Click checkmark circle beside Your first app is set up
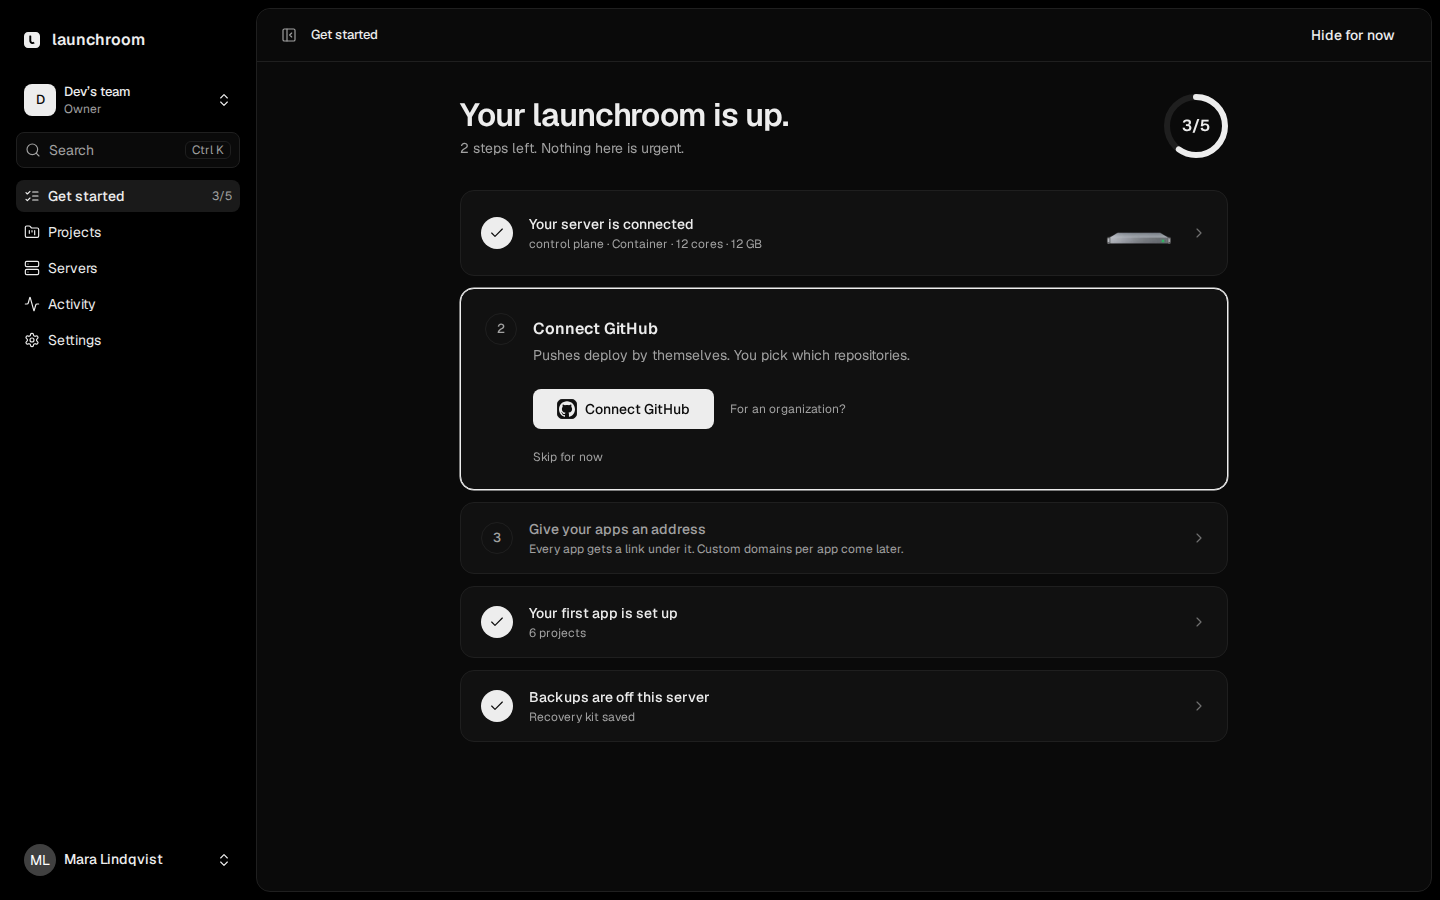Viewport: 1440px width, 900px height. [x=497, y=622]
